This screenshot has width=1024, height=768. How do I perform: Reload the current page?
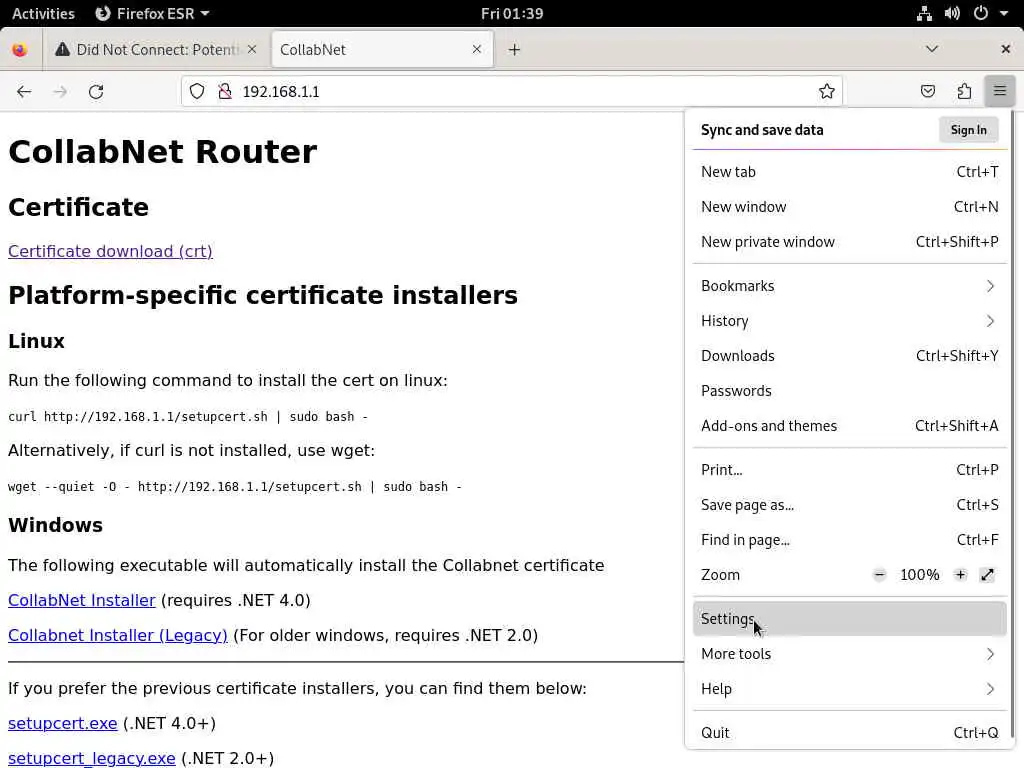point(96,91)
